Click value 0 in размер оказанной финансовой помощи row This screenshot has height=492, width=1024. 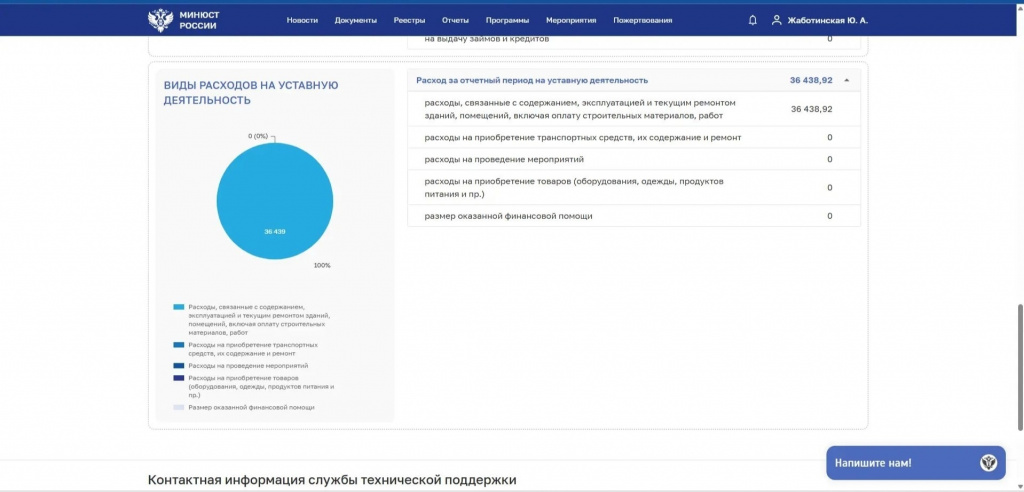(829, 216)
